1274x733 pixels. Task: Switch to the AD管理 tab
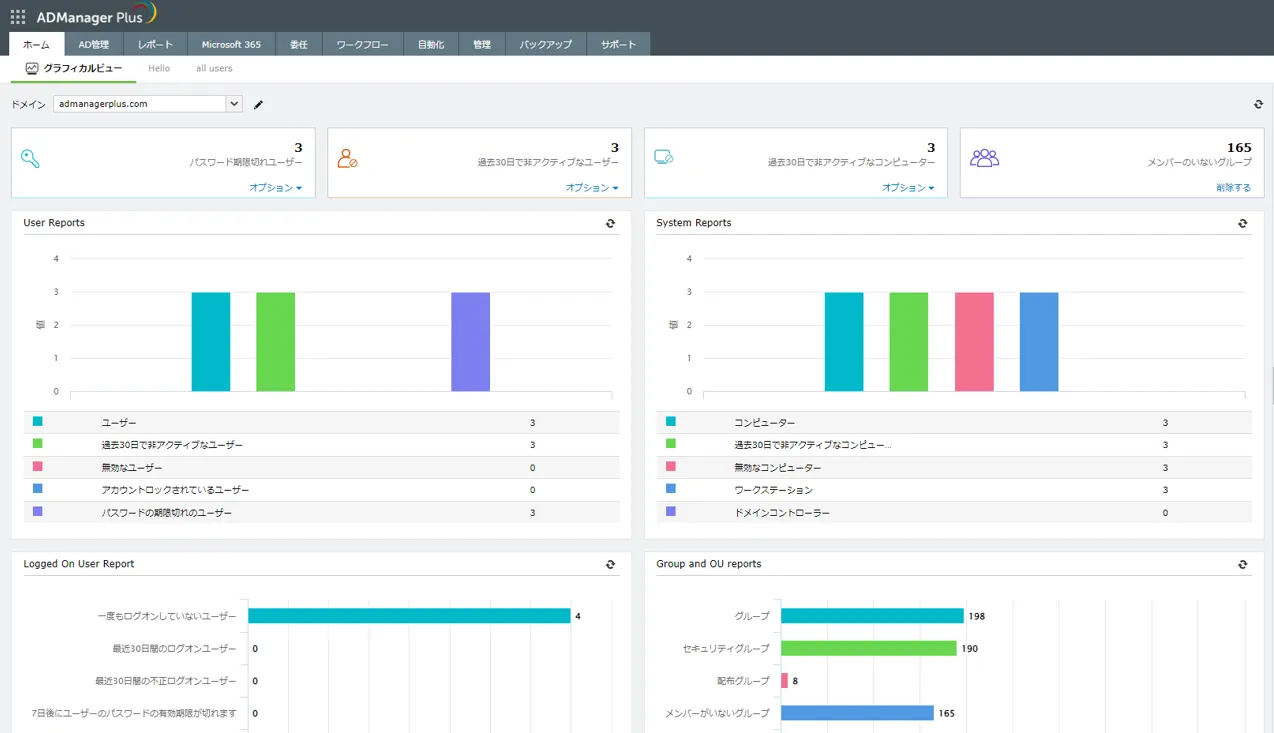pyautogui.click(x=93, y=44)
